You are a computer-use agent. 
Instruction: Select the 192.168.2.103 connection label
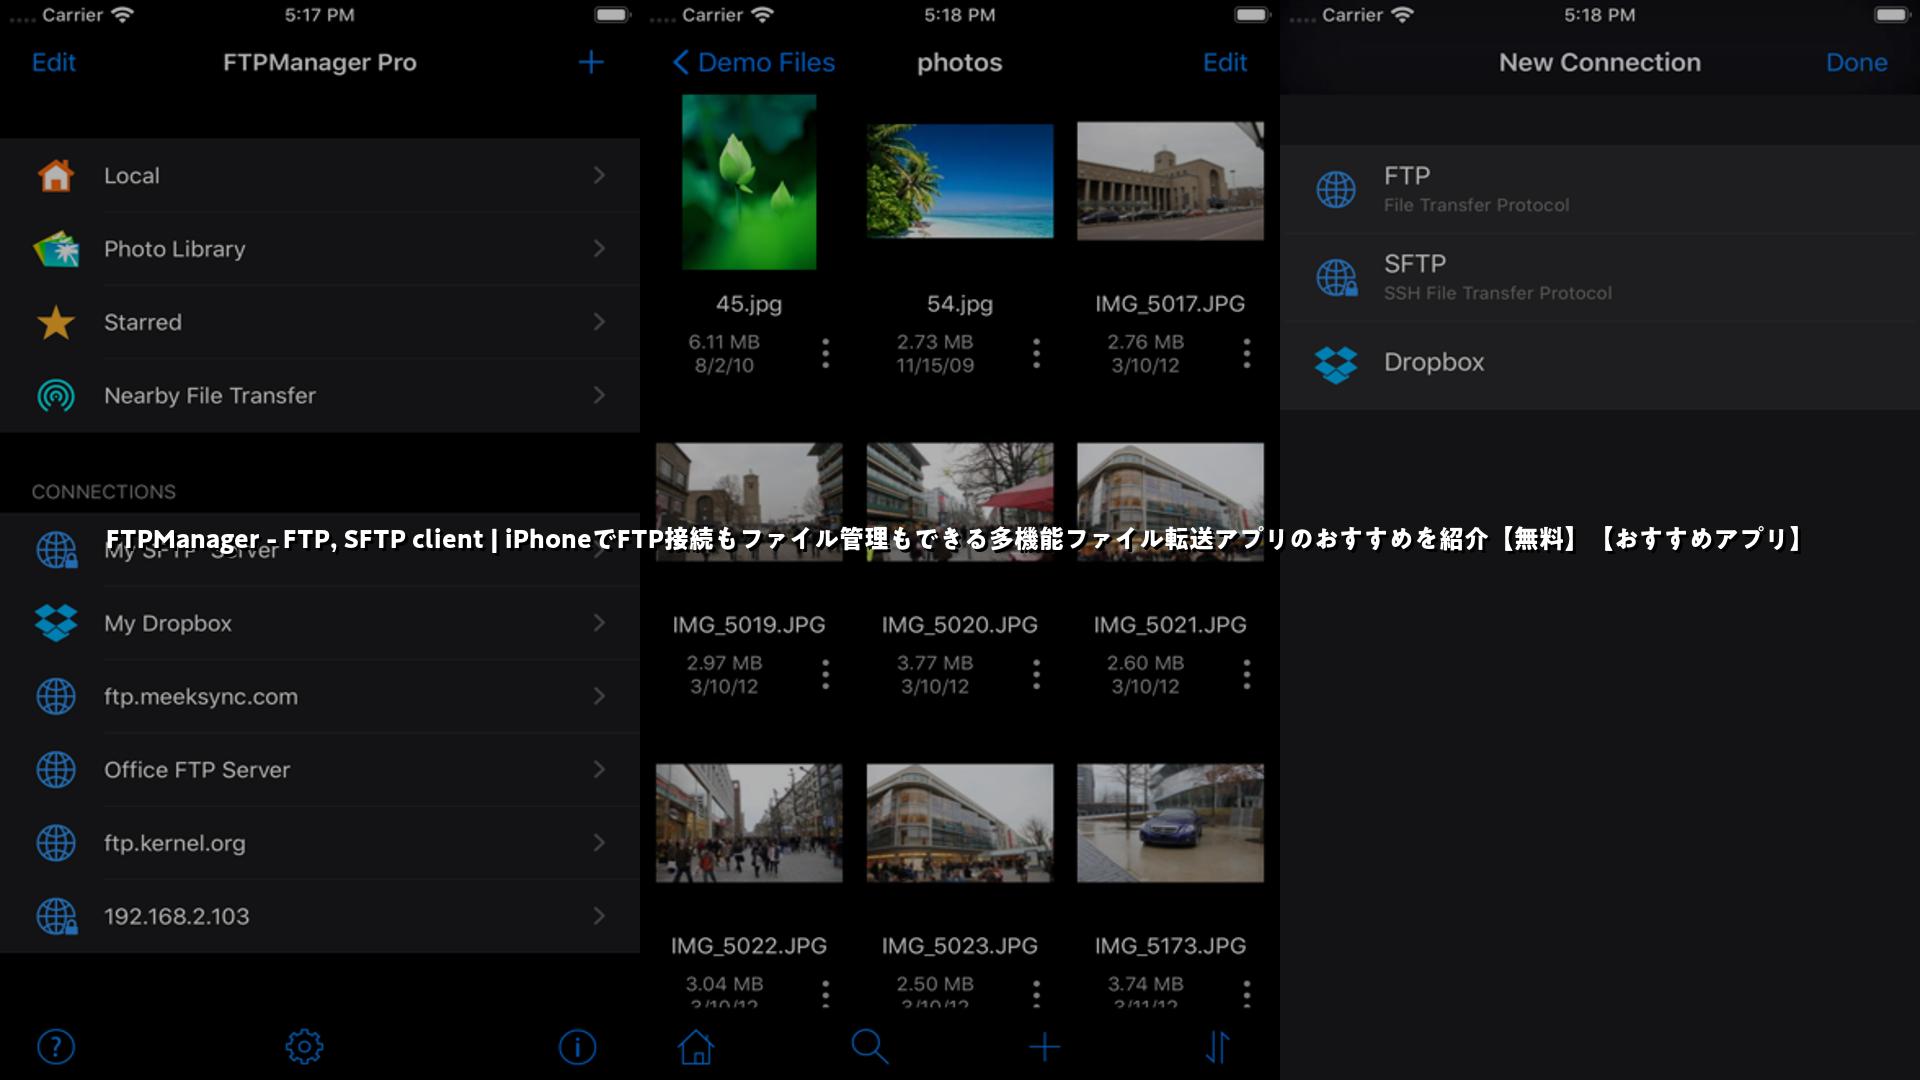point(177,916)
